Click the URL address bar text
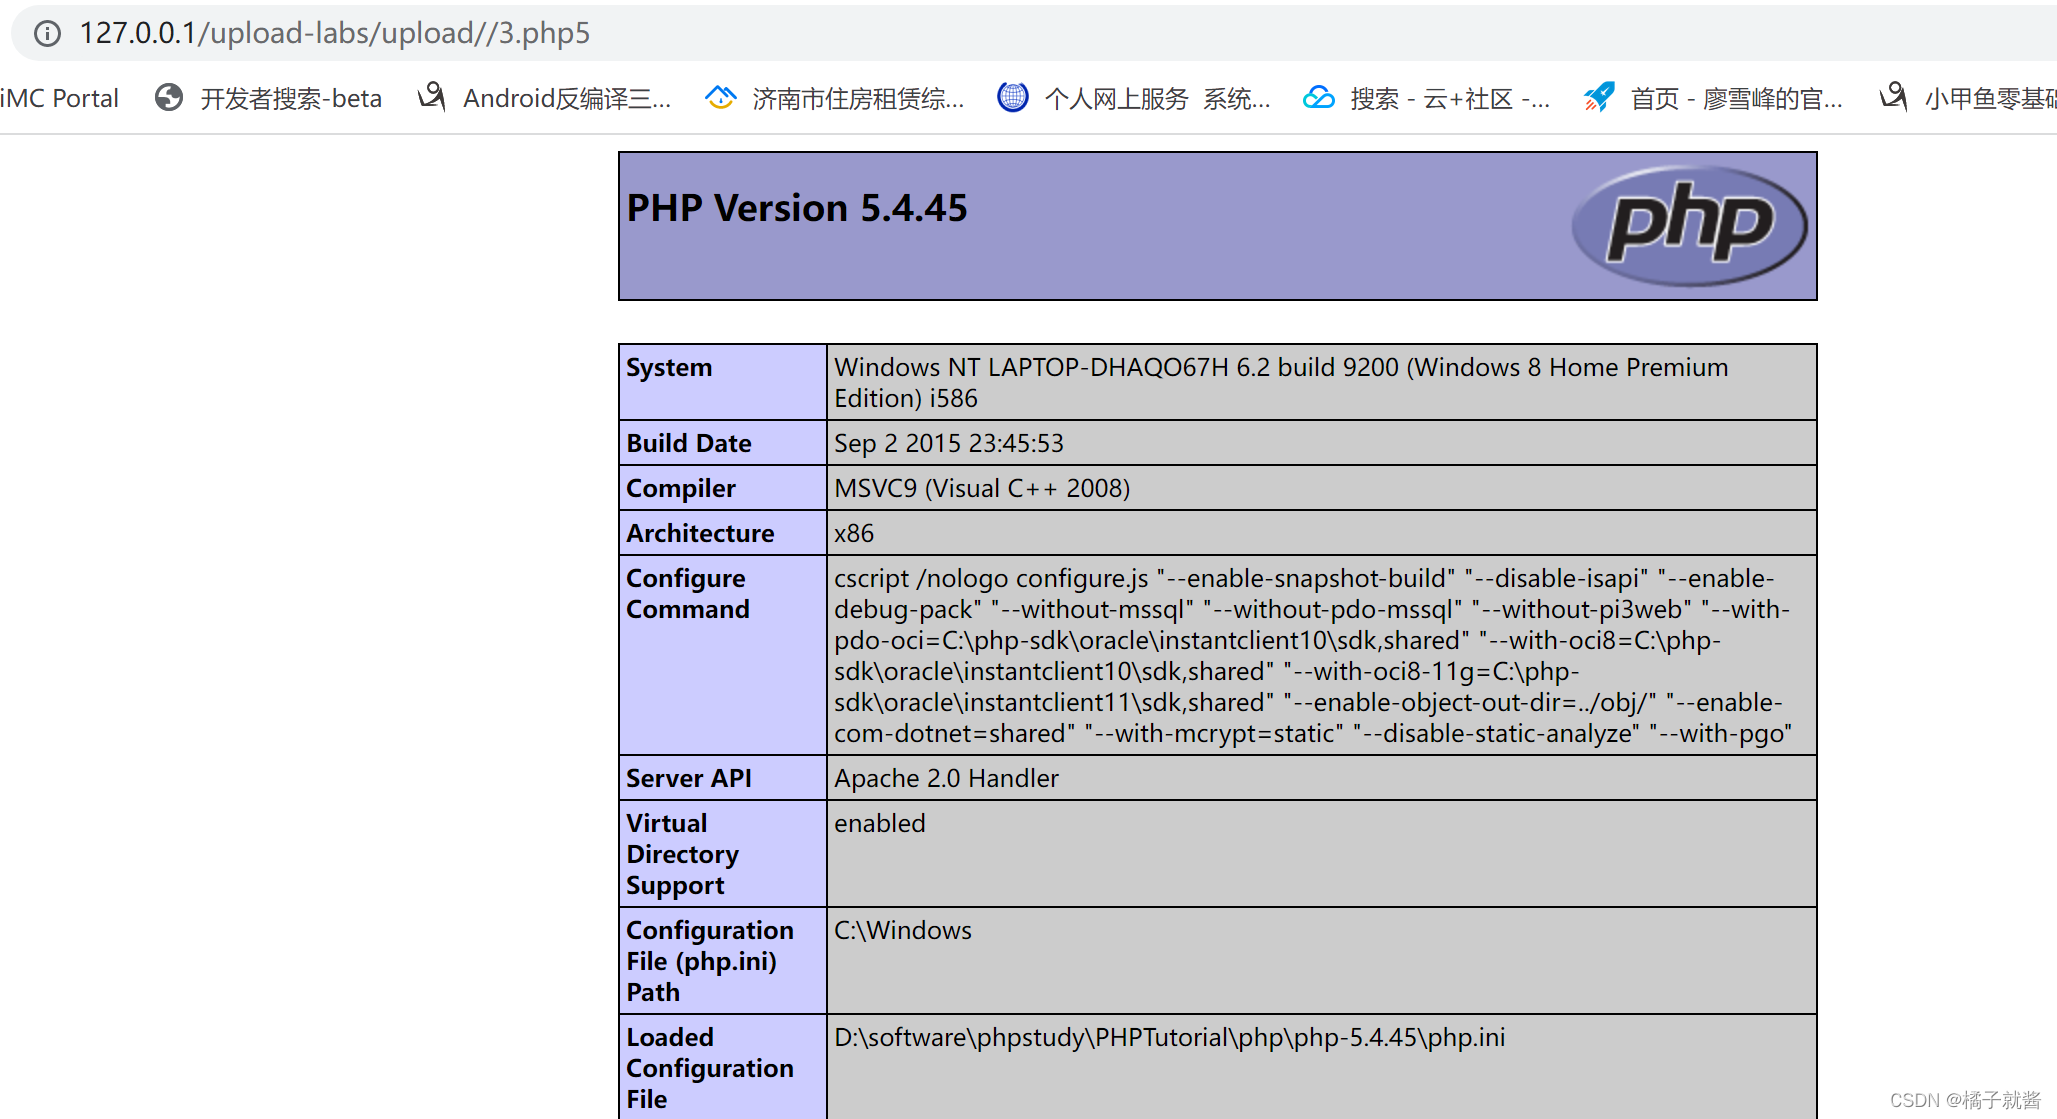 click(335, 33)
